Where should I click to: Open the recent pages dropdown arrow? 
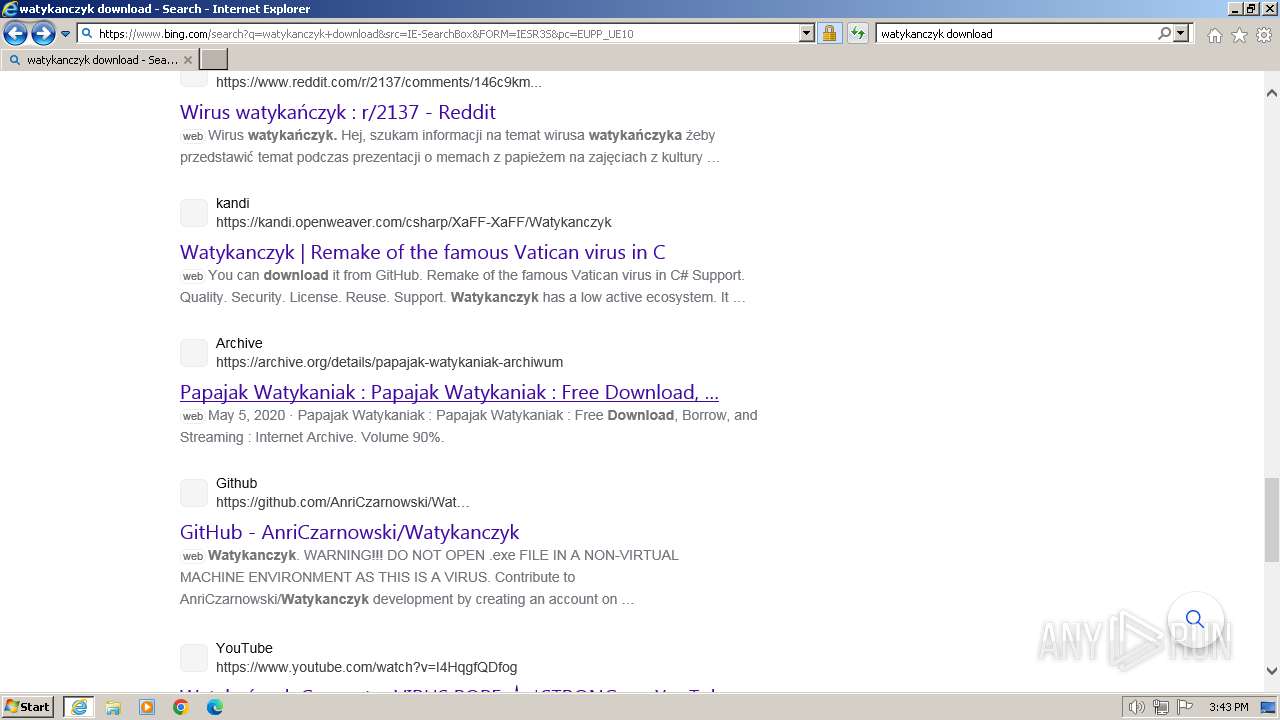pos(66,34)
